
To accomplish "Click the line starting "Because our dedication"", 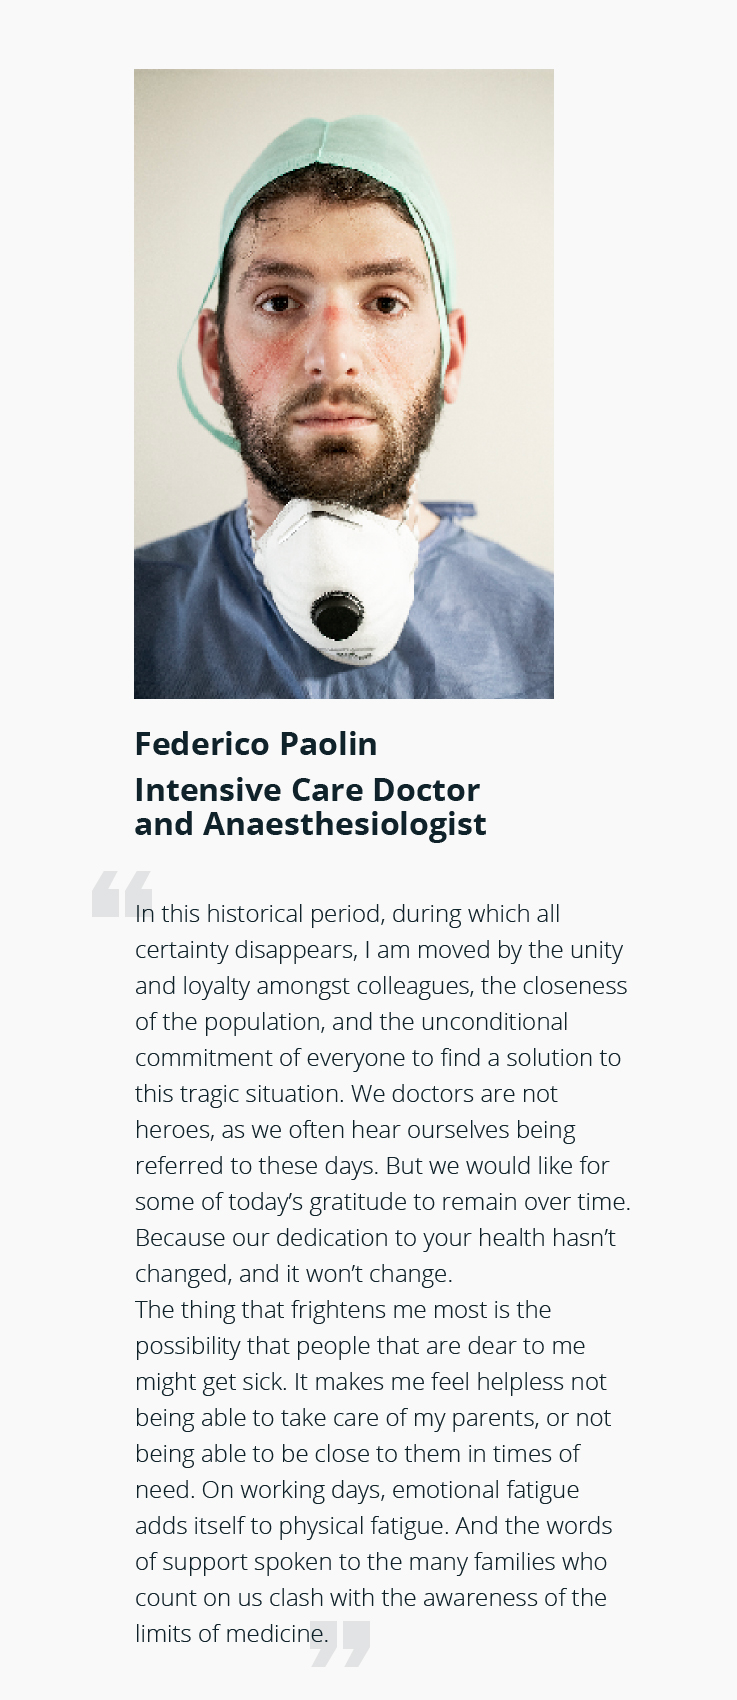I will [x=375, y=1238].
